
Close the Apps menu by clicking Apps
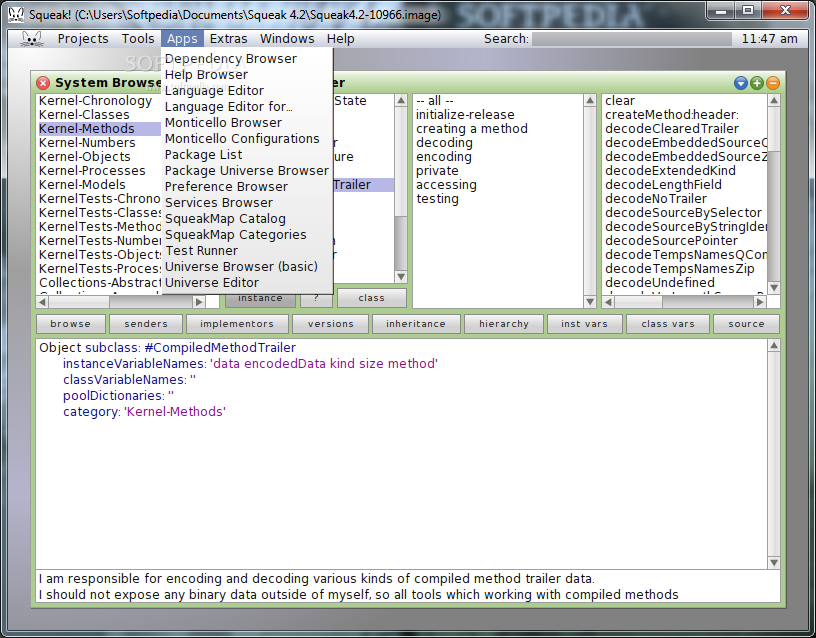182,39
